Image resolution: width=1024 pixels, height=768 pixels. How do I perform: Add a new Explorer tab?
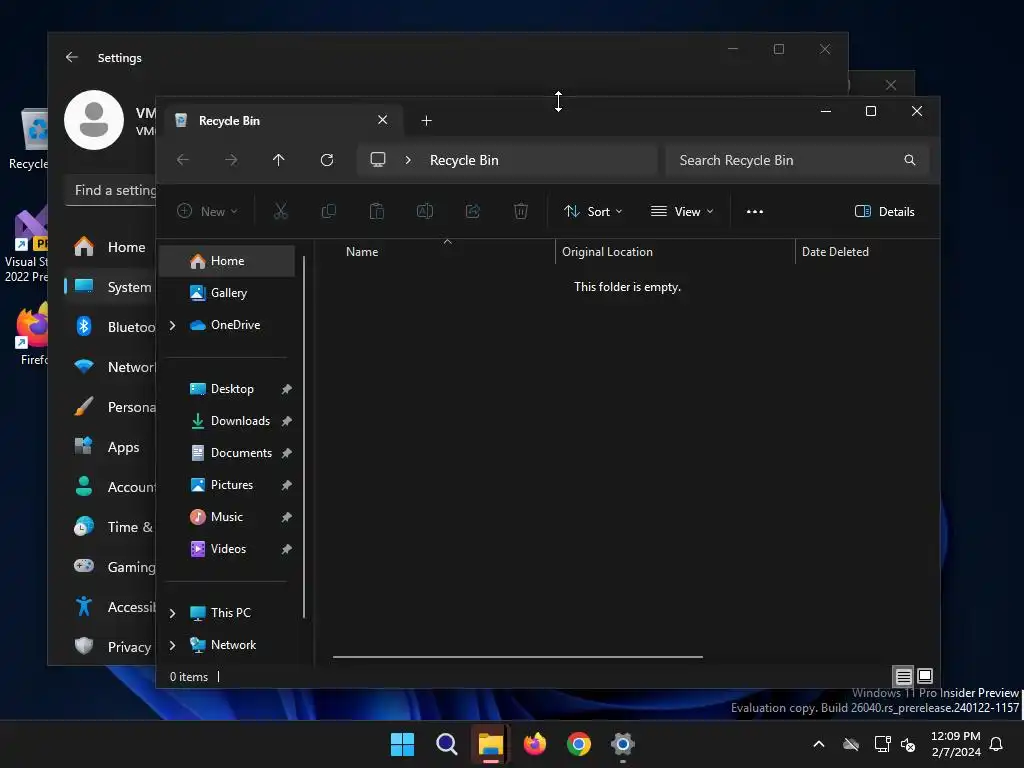(x=426, y=121)
